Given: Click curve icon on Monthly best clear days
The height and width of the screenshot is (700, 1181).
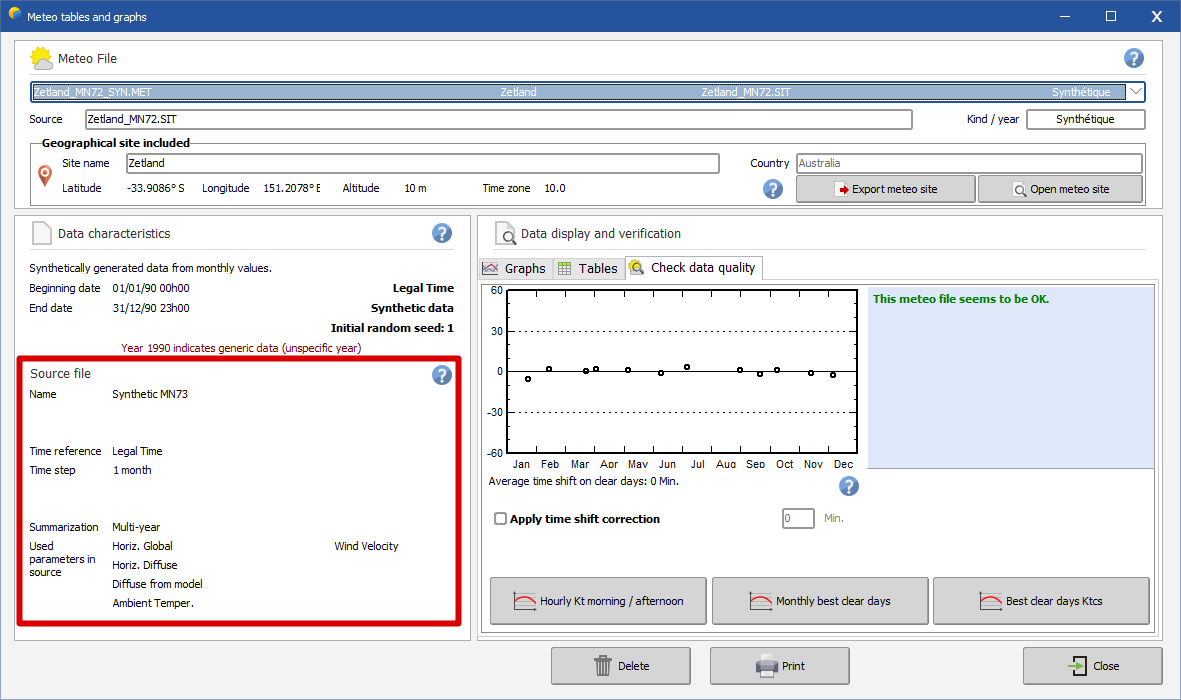Looking at the screenshot, I should (761, 601).
